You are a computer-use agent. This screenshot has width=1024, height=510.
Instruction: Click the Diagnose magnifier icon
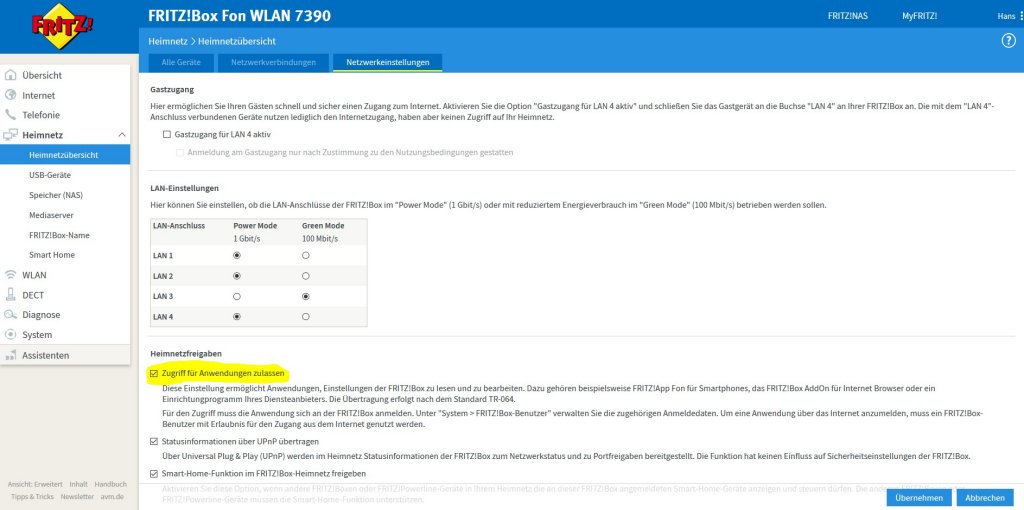click(11, 315)
